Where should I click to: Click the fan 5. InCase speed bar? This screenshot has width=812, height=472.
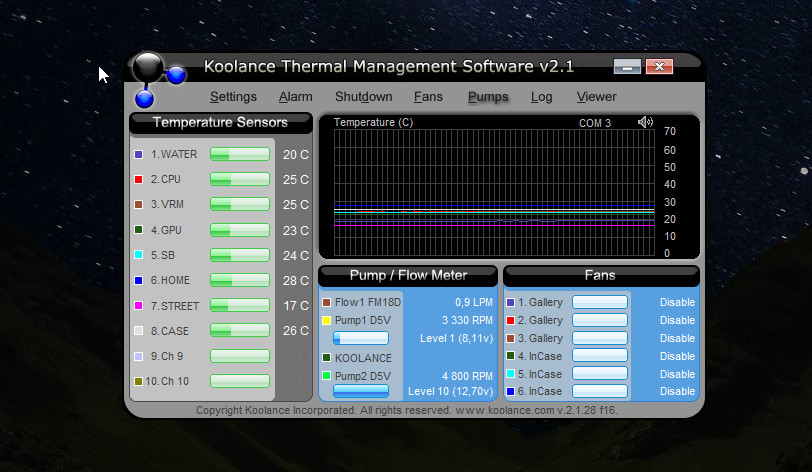point(600,373)
